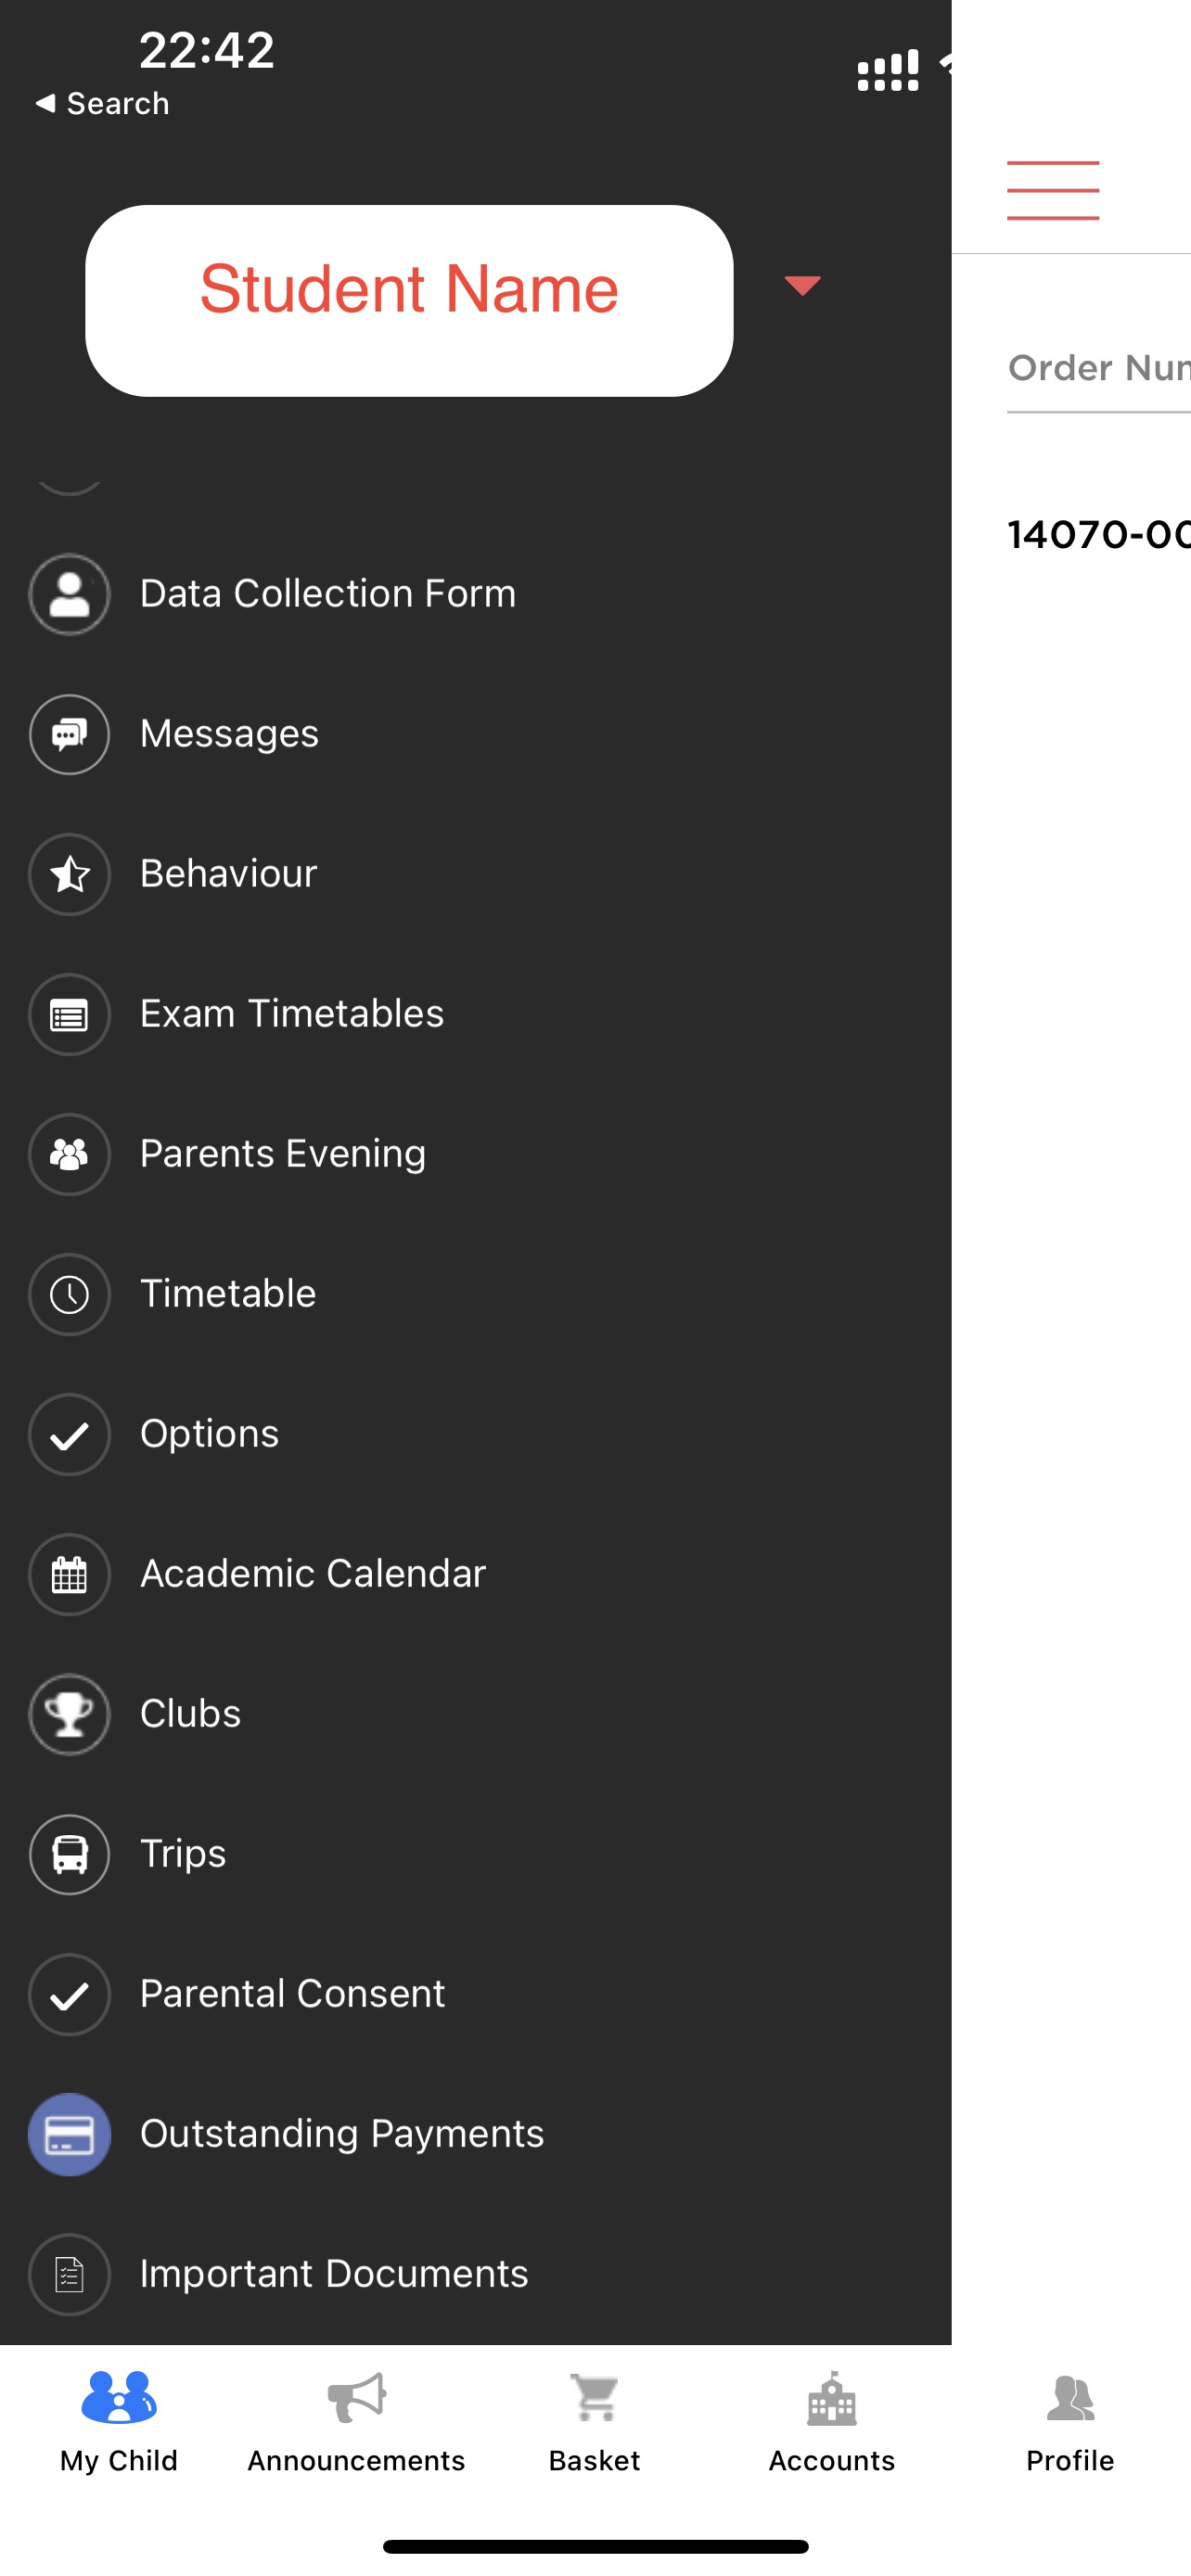Tap the Clubs trophy icon

pos(69,1714)
